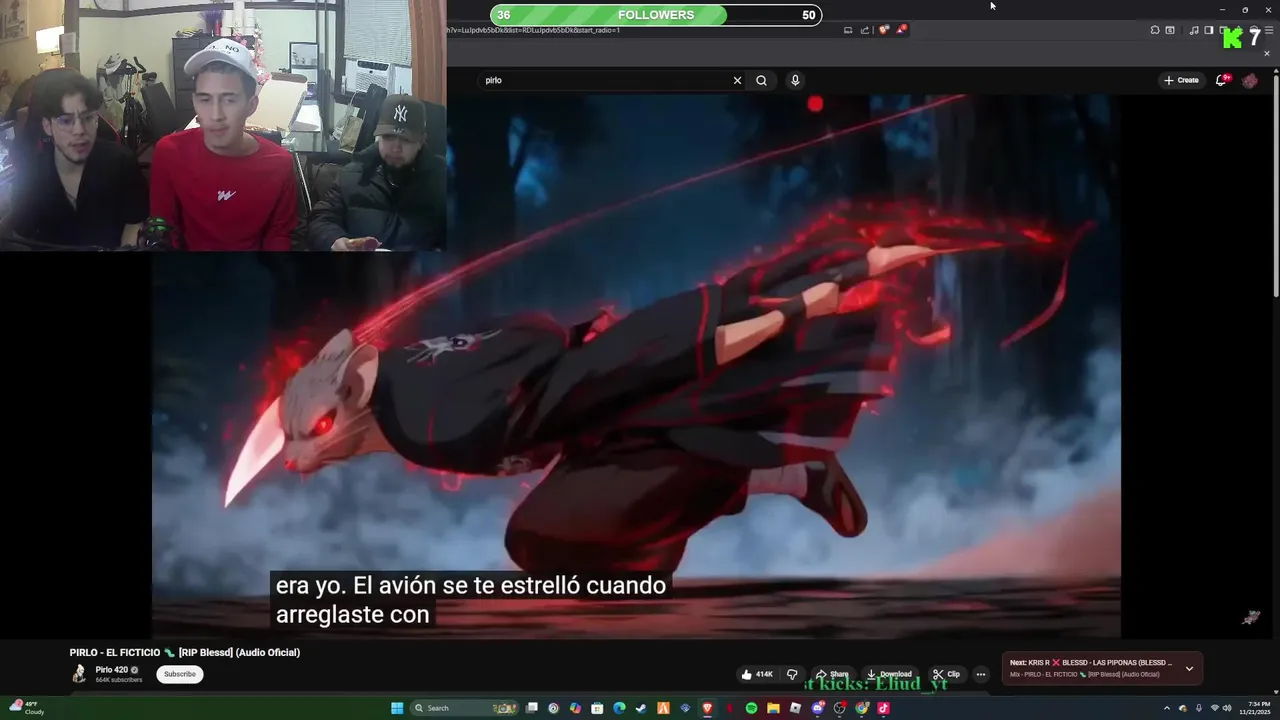Open File Explorer from the taskbar
Viewport: 1280px width, 720px height.
pos(773,708)
